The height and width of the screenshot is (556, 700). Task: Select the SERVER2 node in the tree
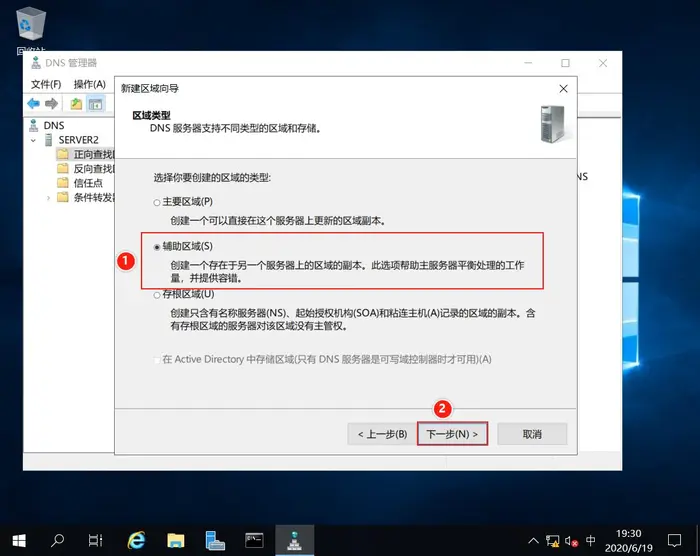pos(79,140)
